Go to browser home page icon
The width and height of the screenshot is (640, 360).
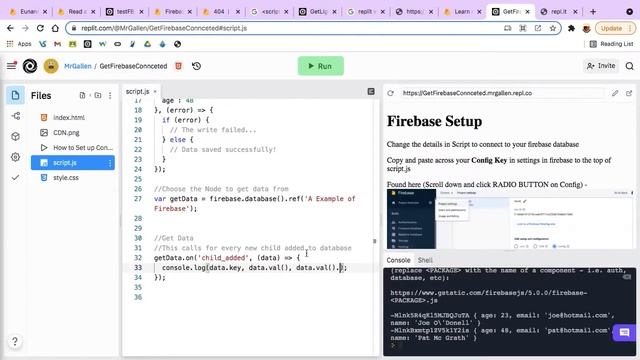coord(55,28)
